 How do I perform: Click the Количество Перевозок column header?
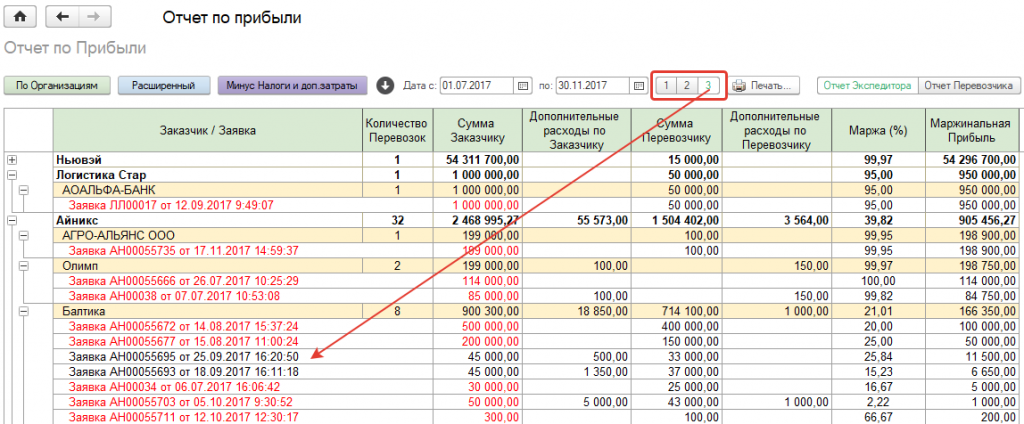coord(397,131)
